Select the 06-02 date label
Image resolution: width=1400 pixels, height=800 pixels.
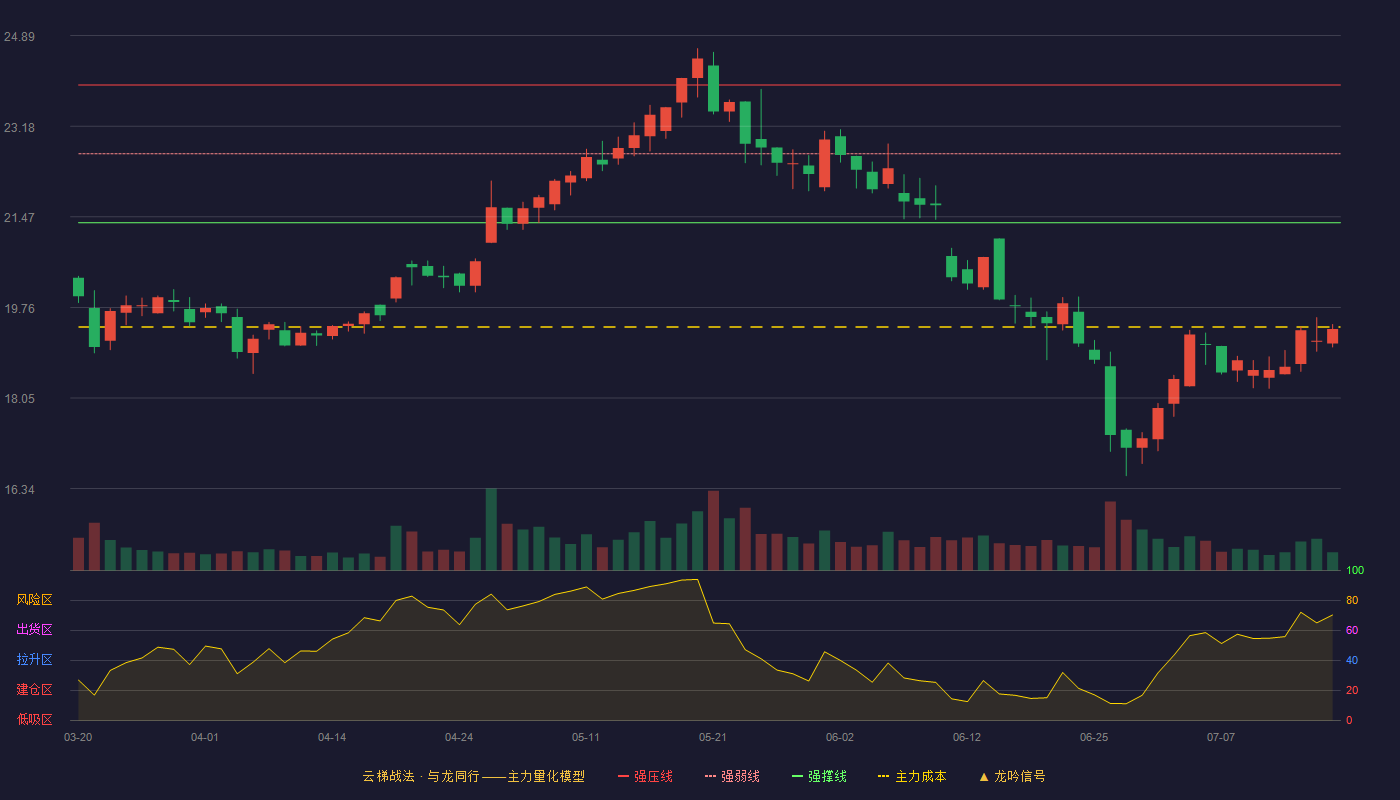click(840, 737)
